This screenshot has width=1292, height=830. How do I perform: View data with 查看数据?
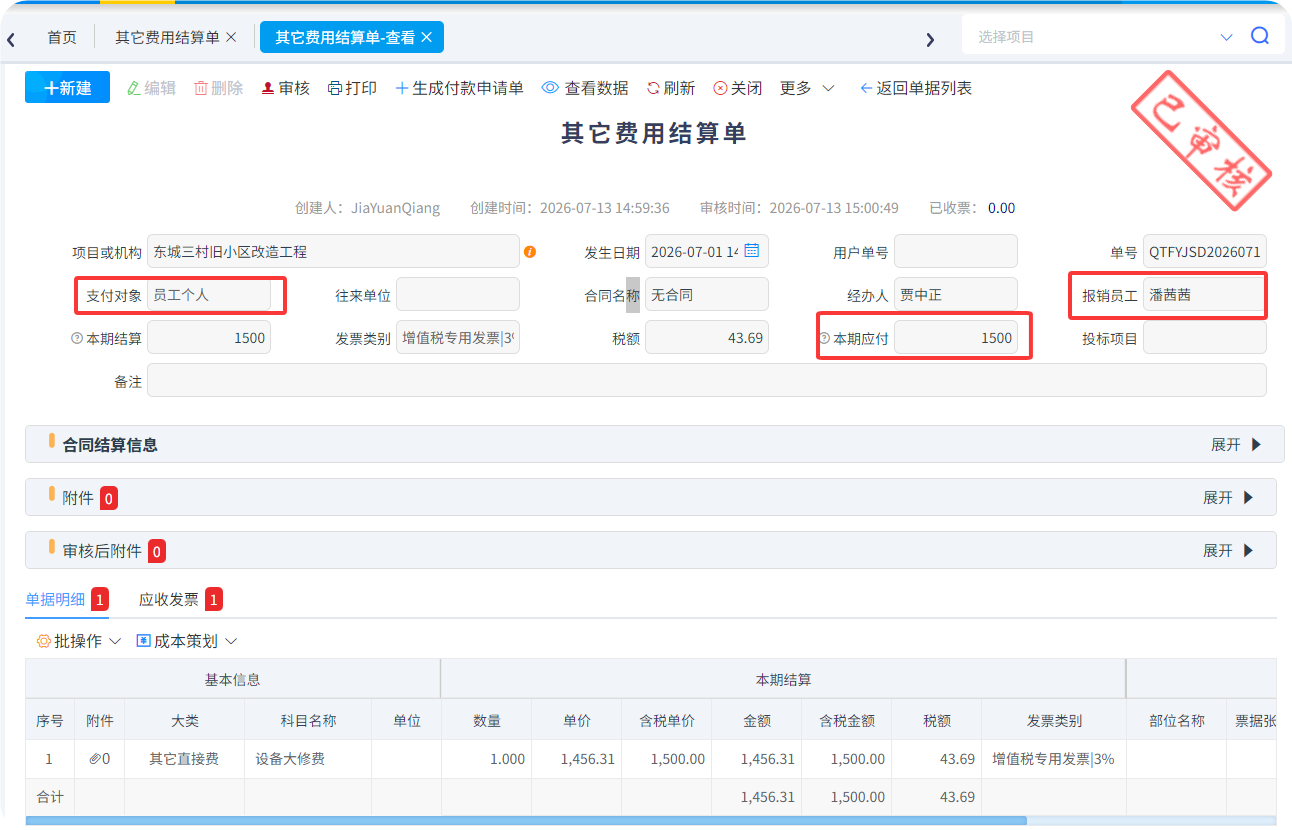585,88
